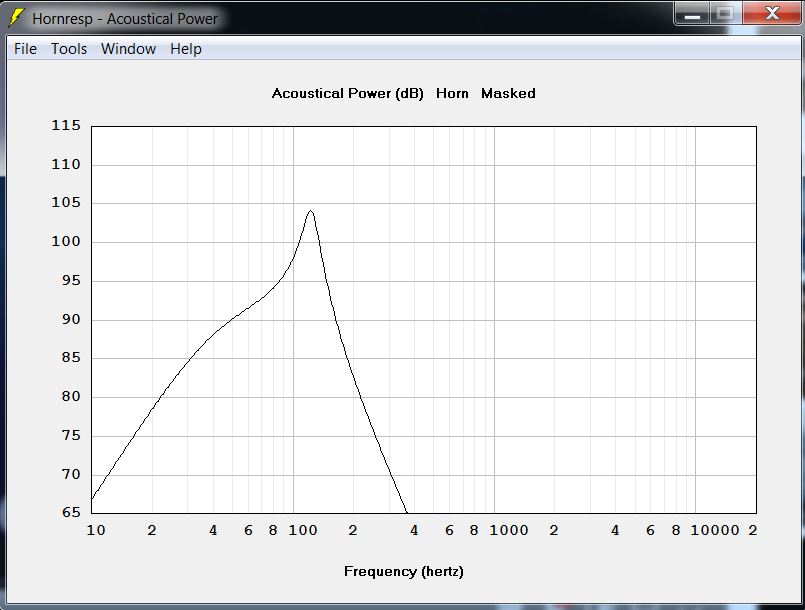Click the 'Masked' label in chart title
The height and width of the screenshot is (610, 805).
coord(508,93)
